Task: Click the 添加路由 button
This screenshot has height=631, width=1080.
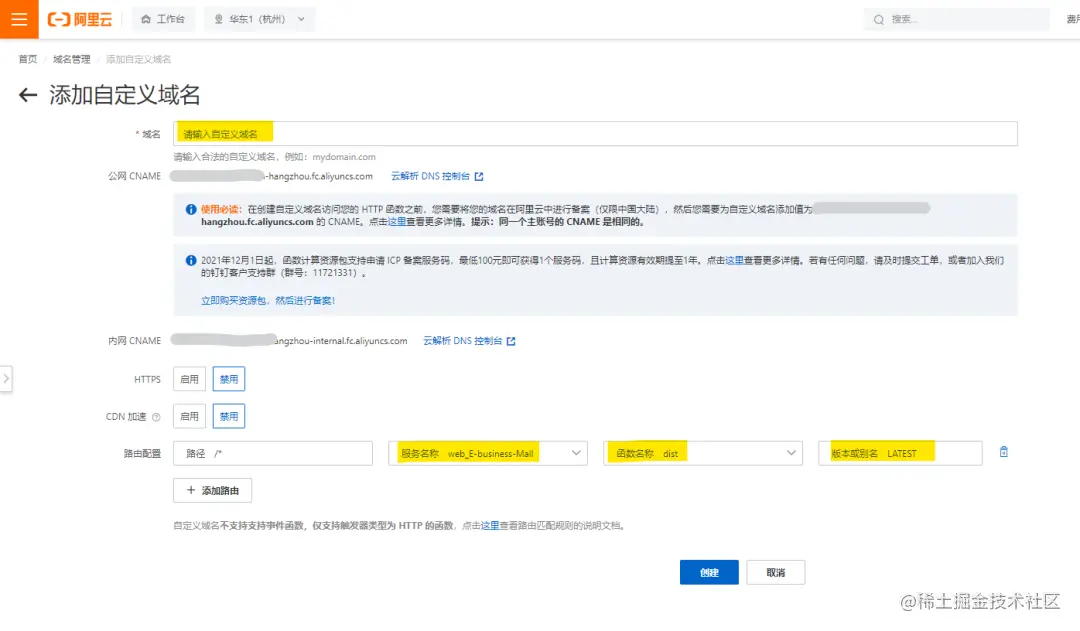Action: coord(212,490)
